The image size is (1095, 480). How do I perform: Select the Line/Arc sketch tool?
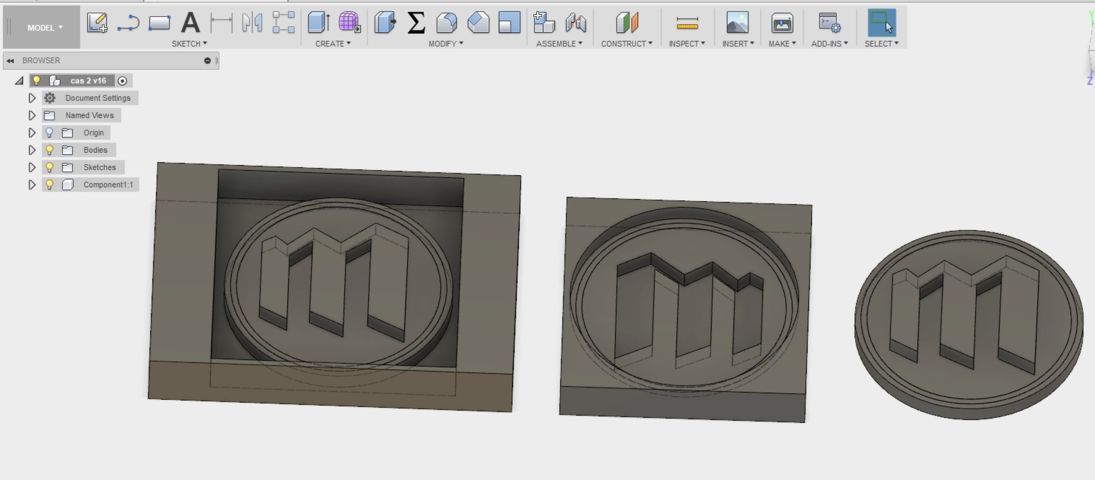pos(128,23)
